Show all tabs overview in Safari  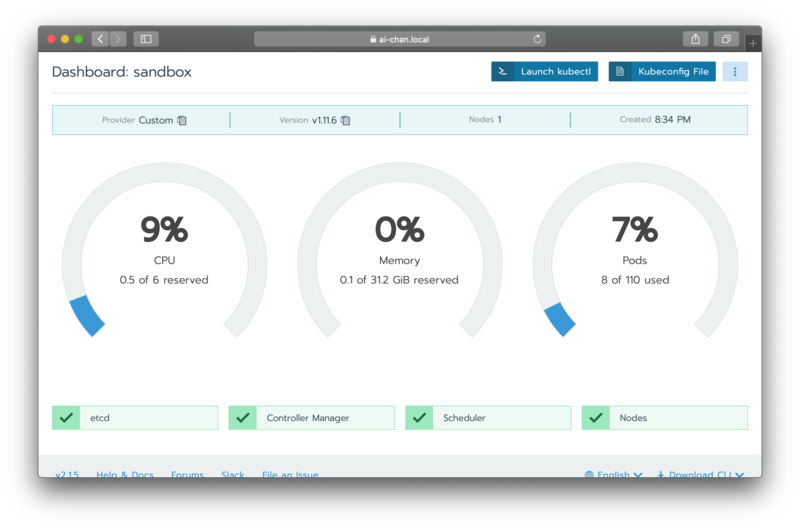pyautogui.click(x=726, y=39)
